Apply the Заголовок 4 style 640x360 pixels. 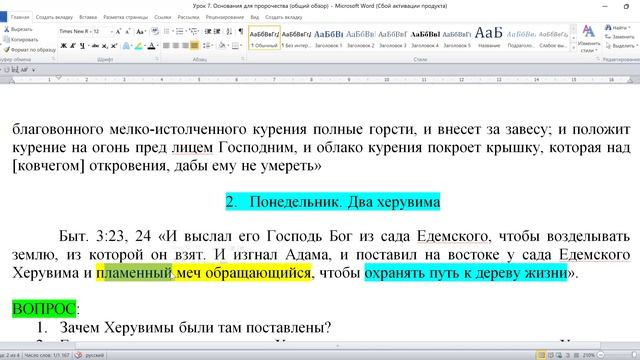click(425, 39)
